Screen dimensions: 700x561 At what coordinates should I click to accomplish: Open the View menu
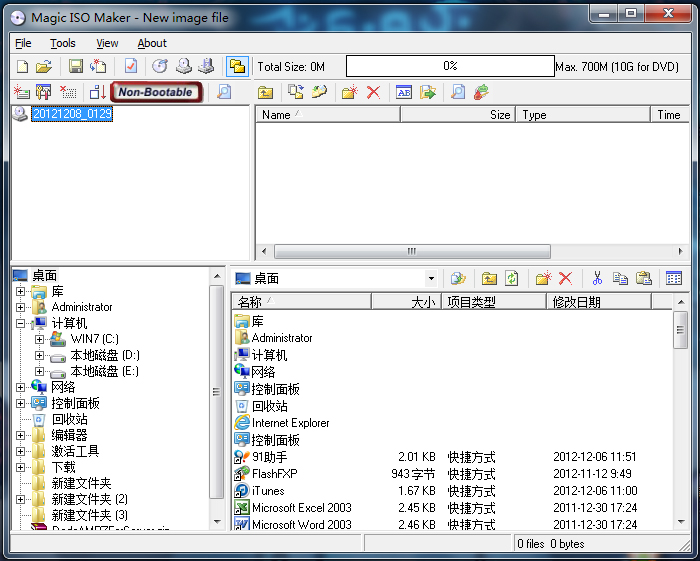point(107,43)
